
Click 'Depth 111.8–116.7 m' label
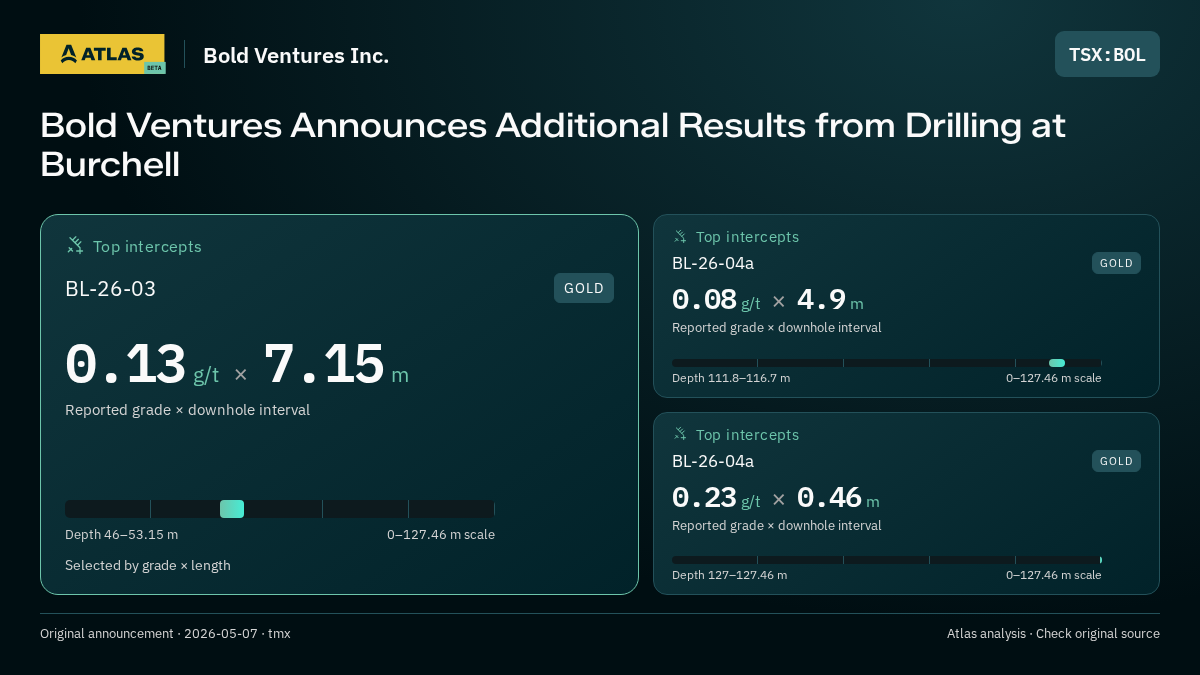click(x=731, y=378)
